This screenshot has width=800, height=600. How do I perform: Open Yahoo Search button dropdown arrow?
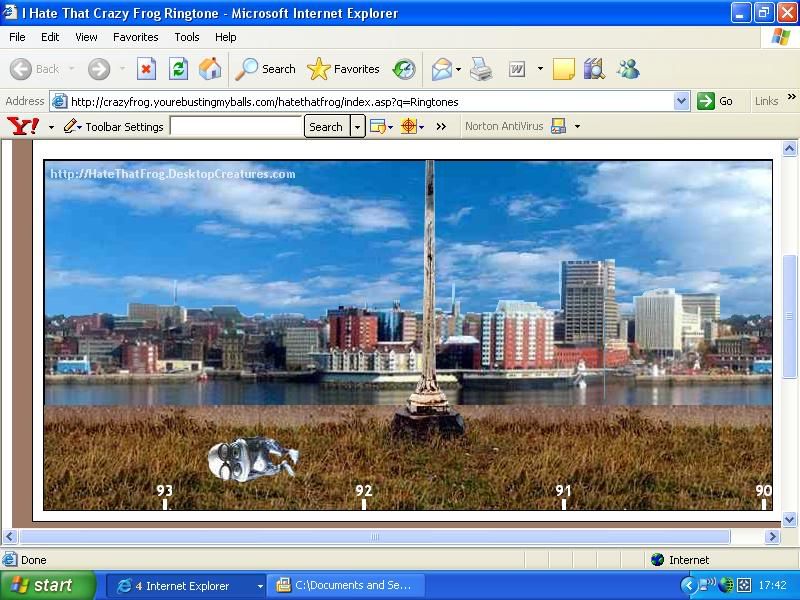(x=357, y=127)
